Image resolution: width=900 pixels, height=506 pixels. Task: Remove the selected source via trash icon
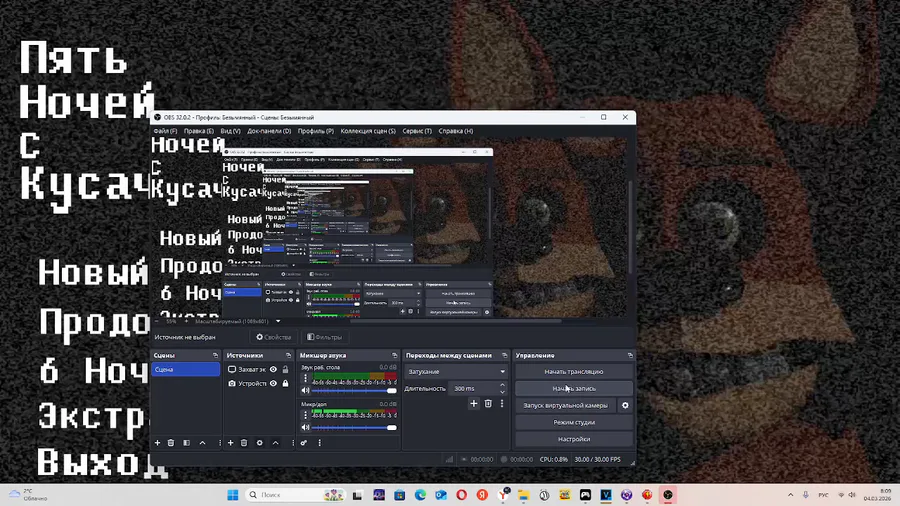244,443
